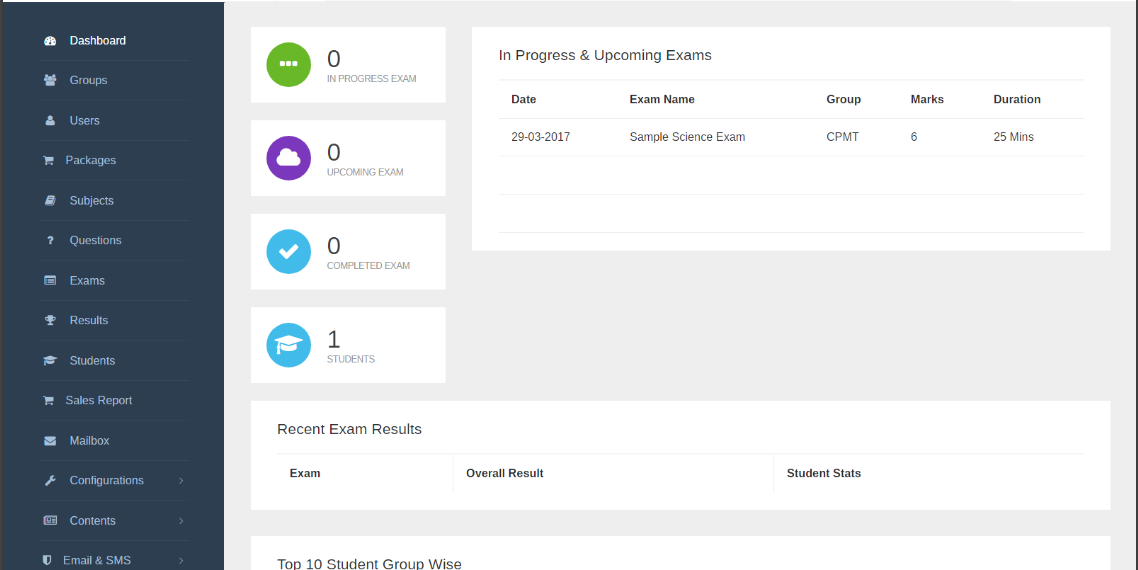This screenshot has width=1138, height=570.
Task: Click the Duration column header
Action: [x=1017, y=99]
